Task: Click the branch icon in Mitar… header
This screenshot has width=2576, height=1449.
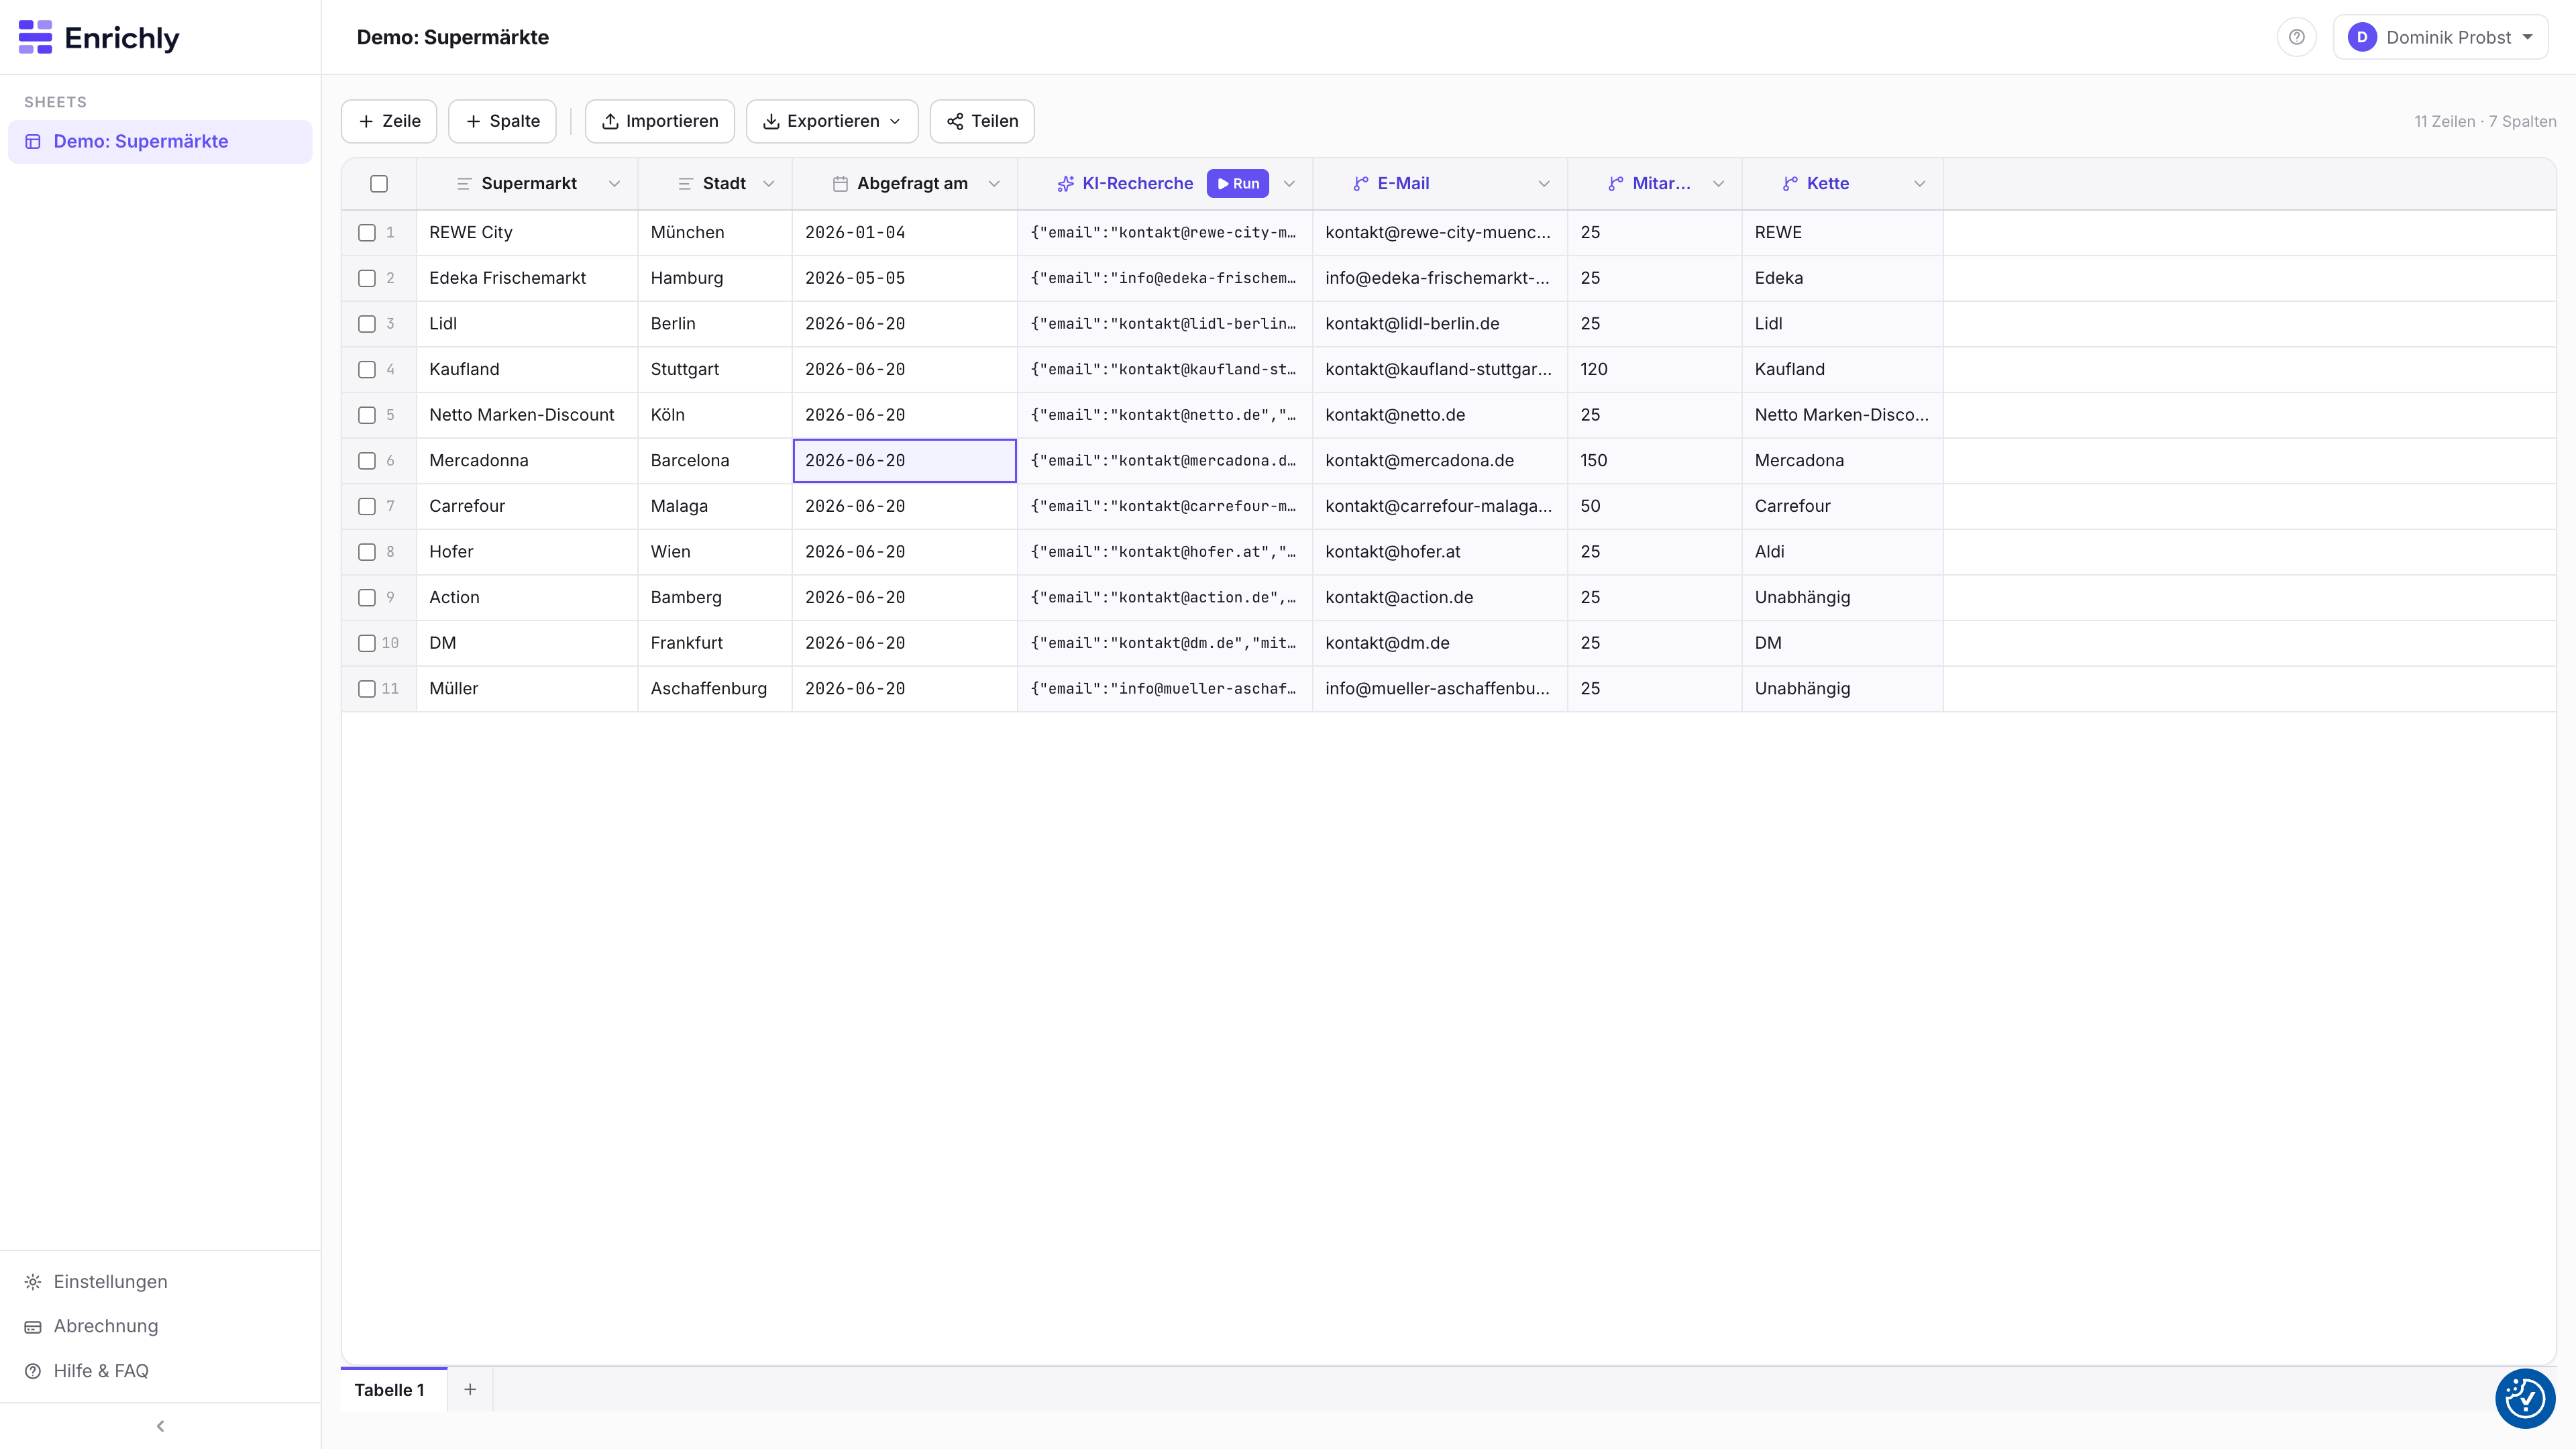Action: tap(1616, 184)
